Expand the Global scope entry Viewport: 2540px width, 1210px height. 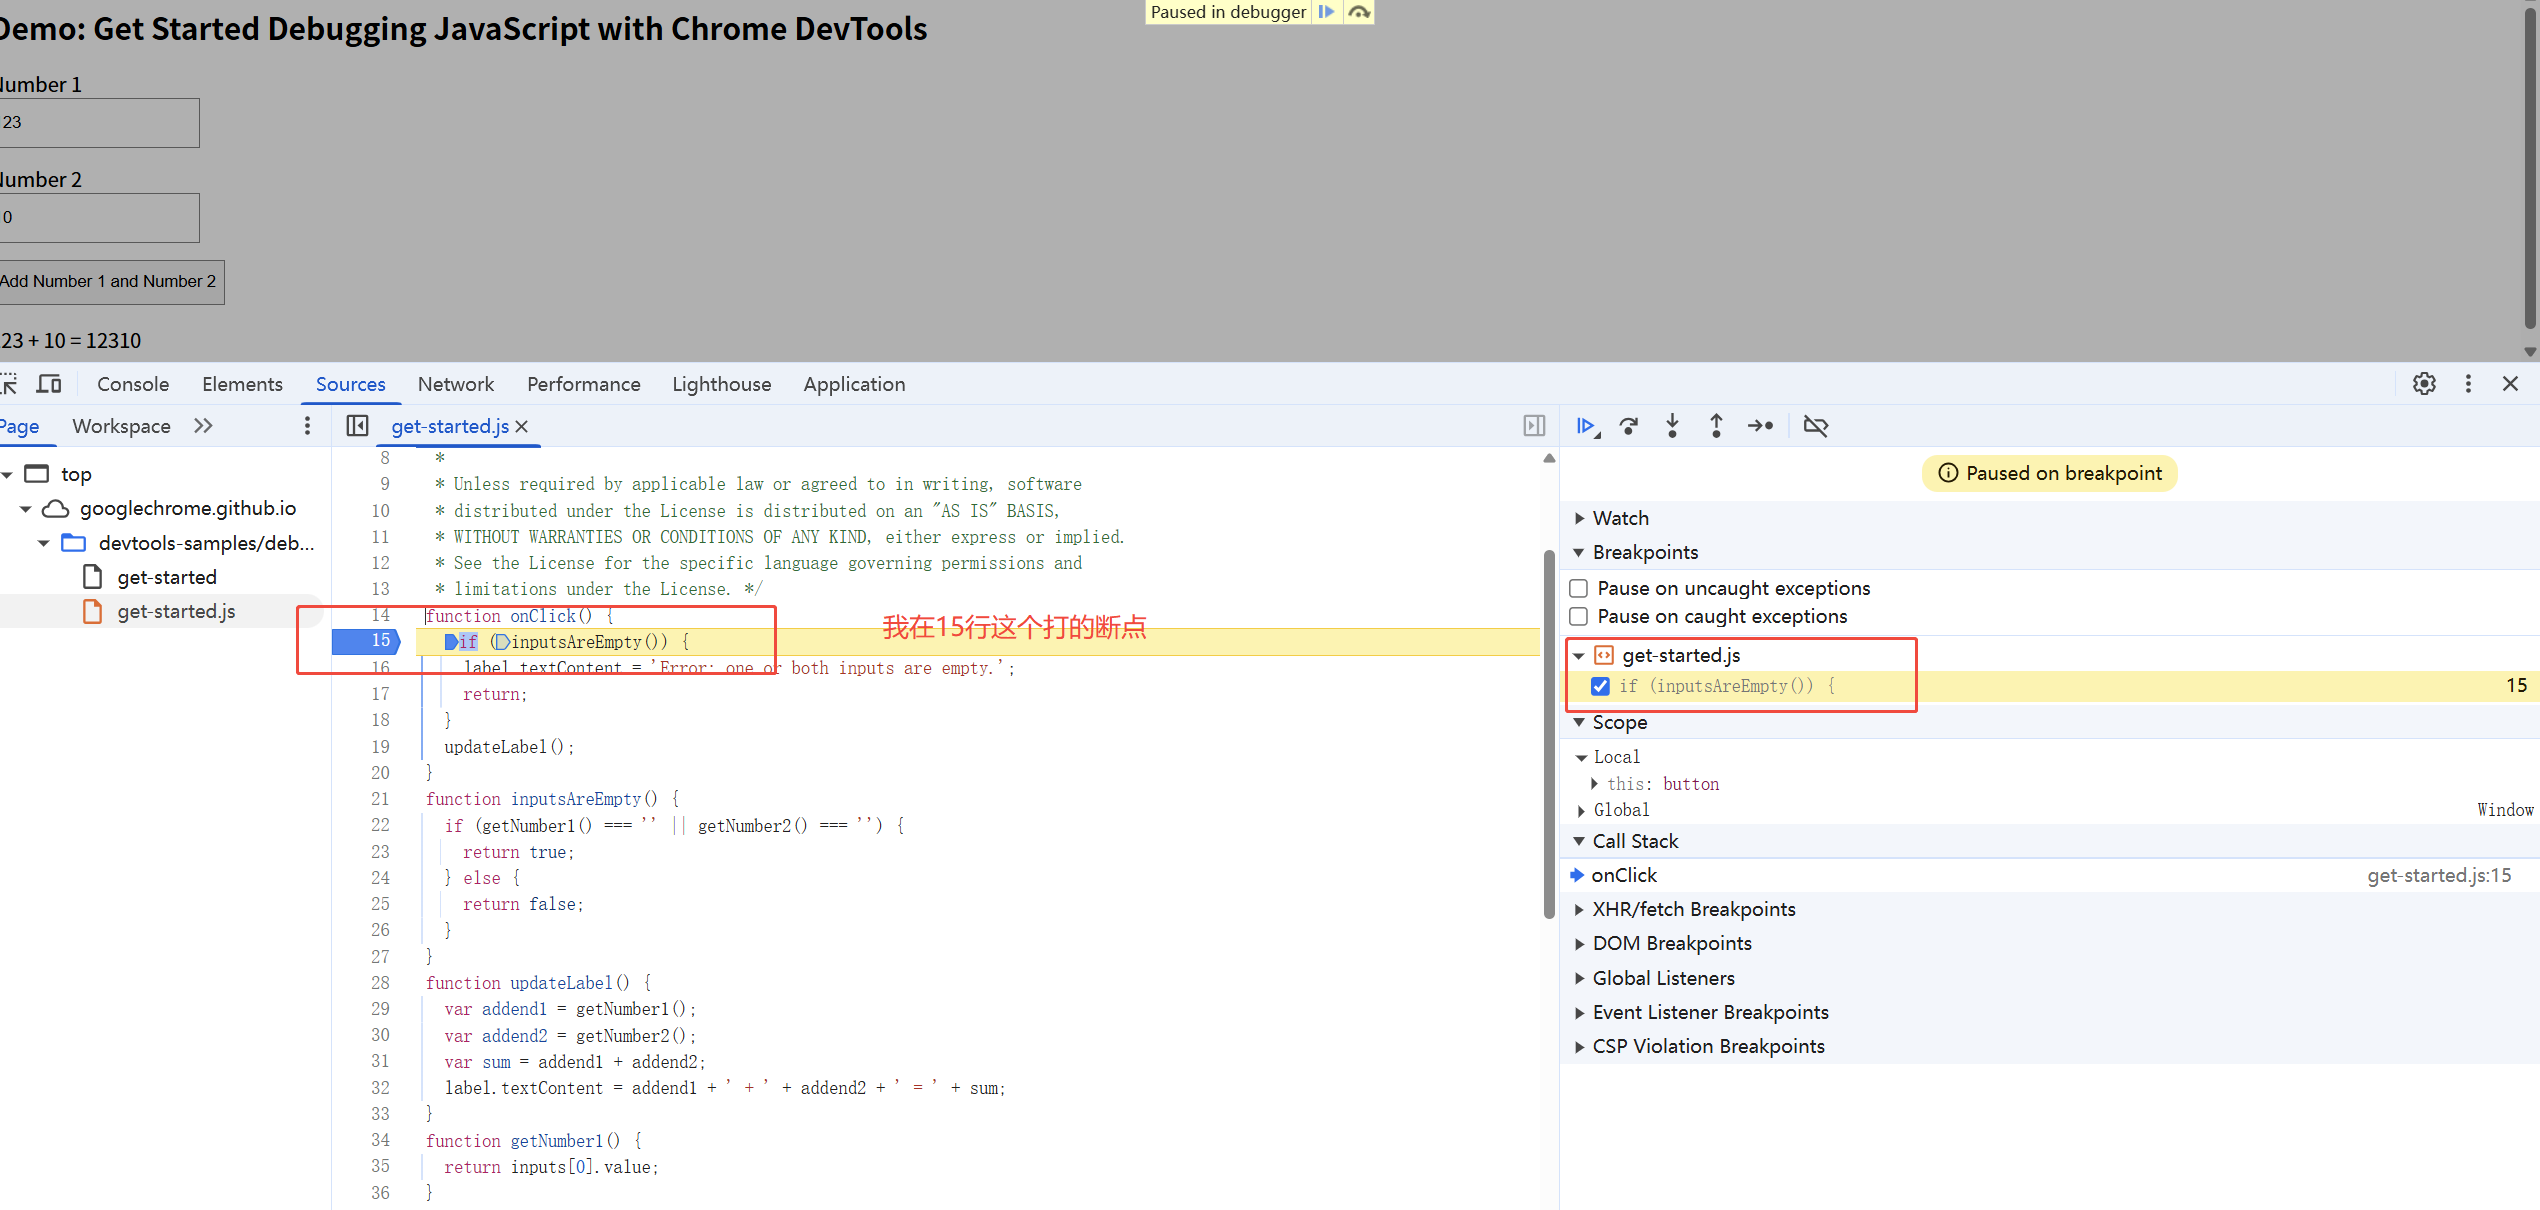tap(1620, 810)
